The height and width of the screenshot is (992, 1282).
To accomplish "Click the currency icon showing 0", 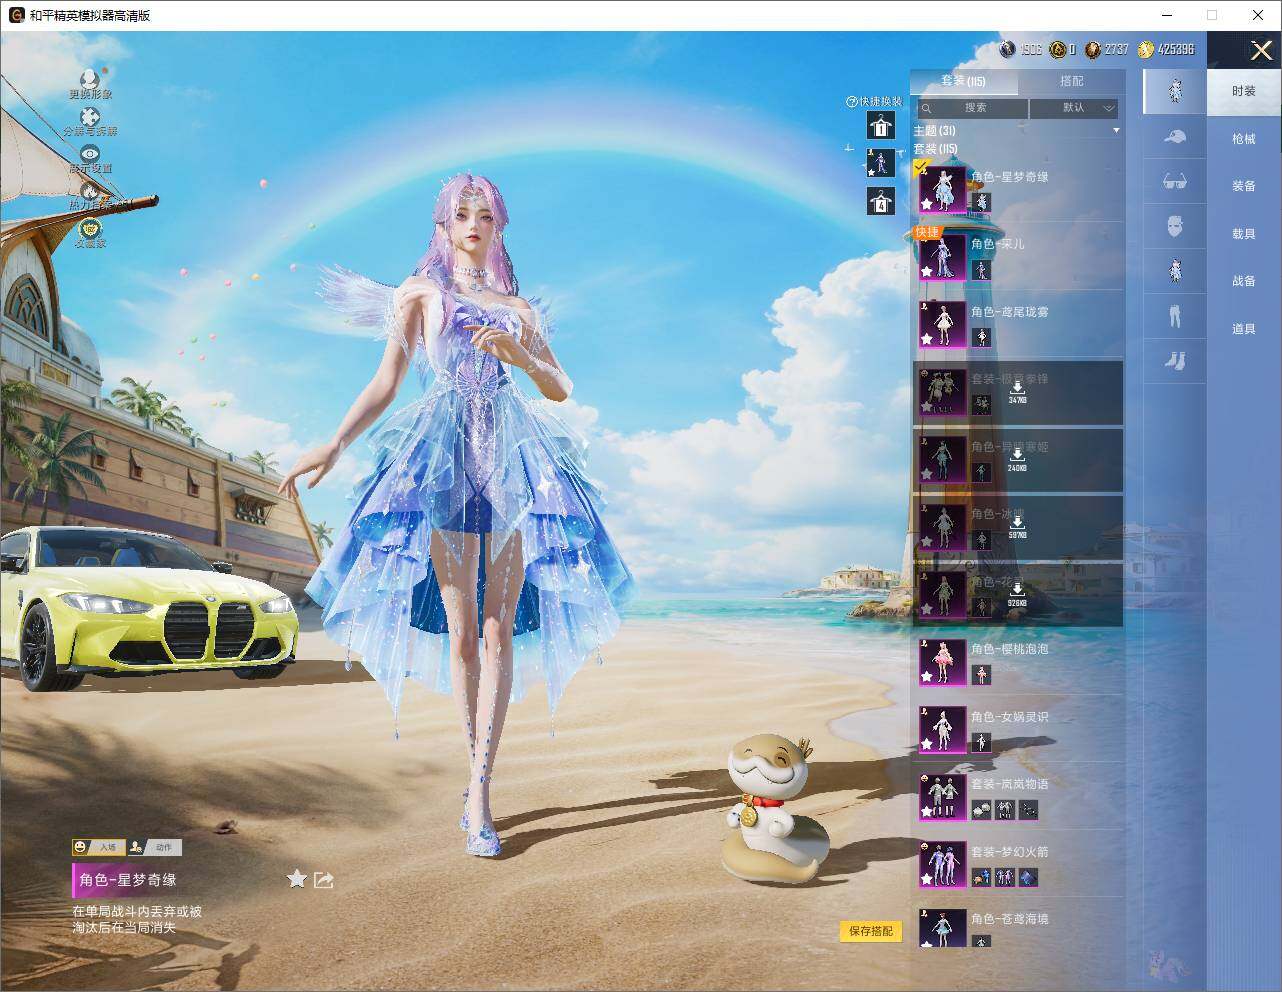I will click(x=1057, y=49).
